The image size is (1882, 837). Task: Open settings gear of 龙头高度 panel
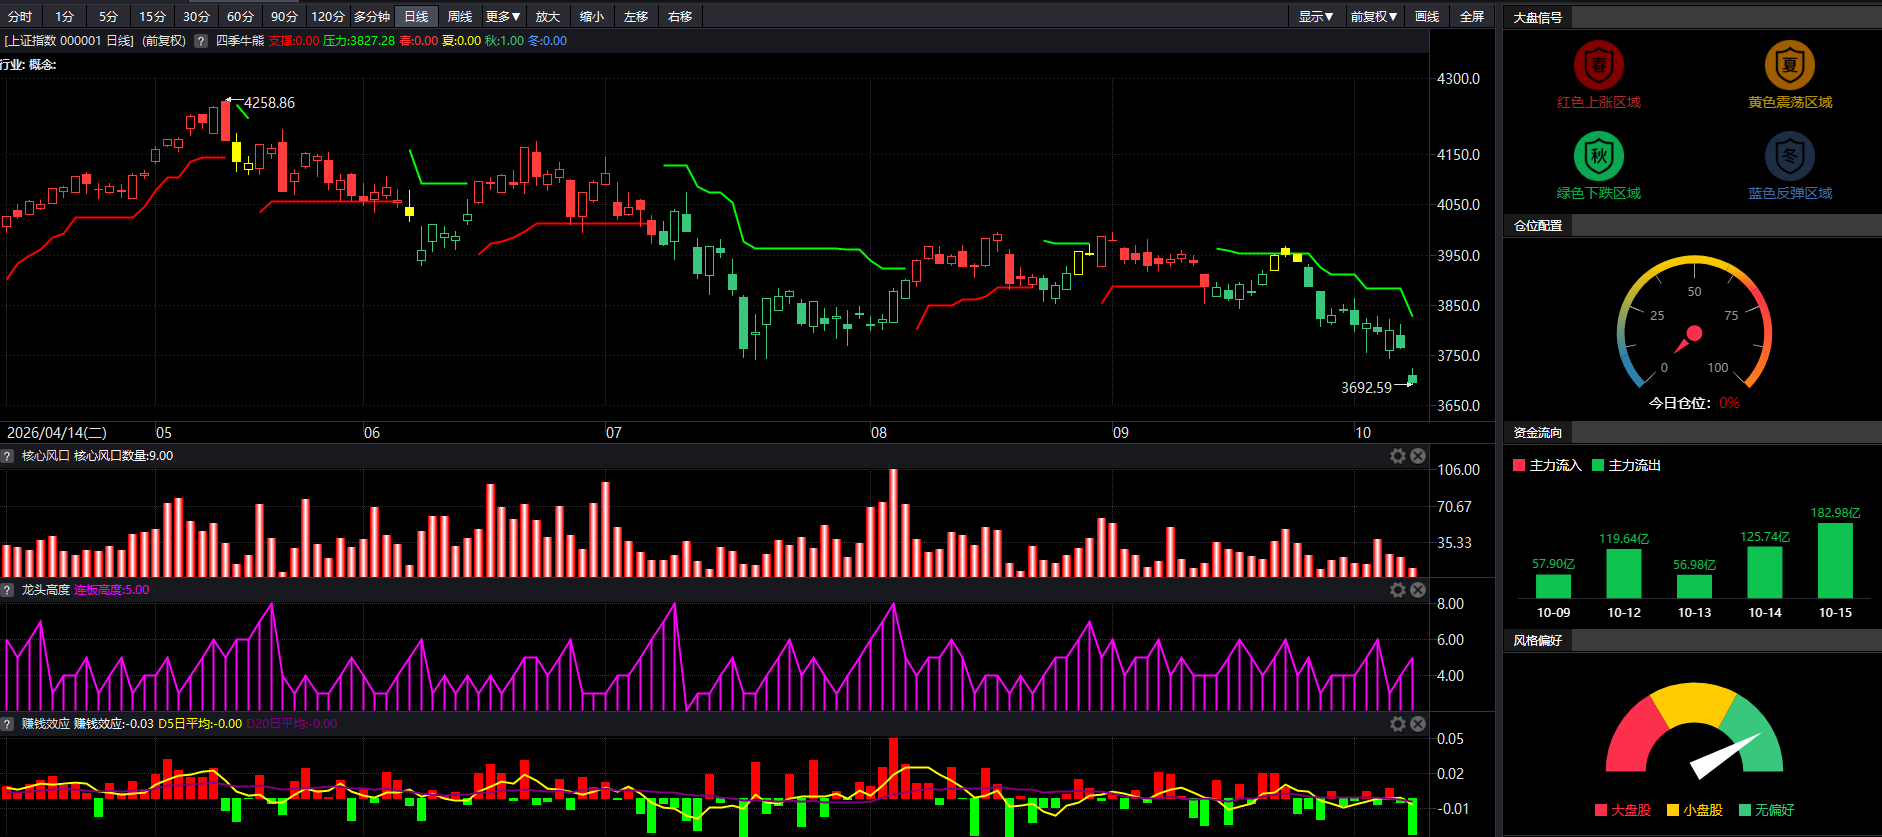coord(1398,590)
